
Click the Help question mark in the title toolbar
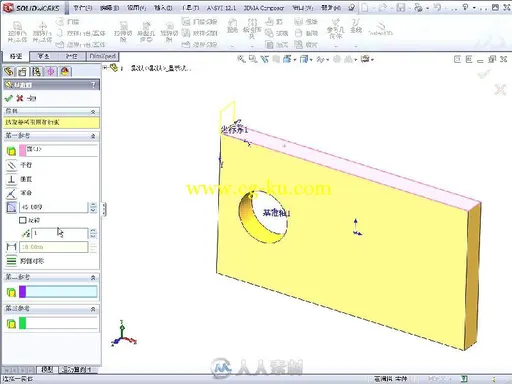[466, 7]
